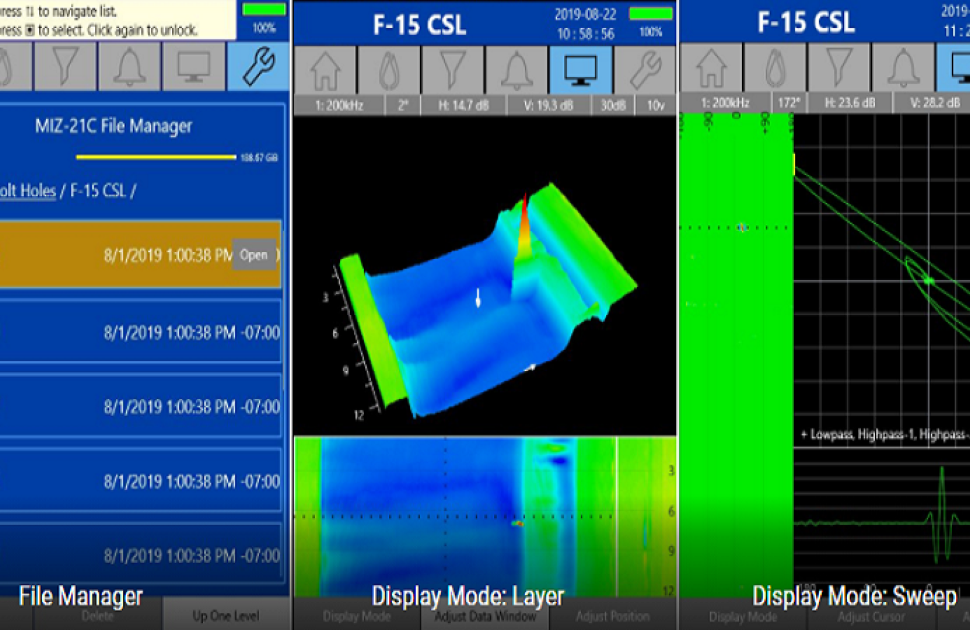This screenshot has width=970, height=630.
Task: Click the H: 14.7 dB gain field
Action: point(461,104)
